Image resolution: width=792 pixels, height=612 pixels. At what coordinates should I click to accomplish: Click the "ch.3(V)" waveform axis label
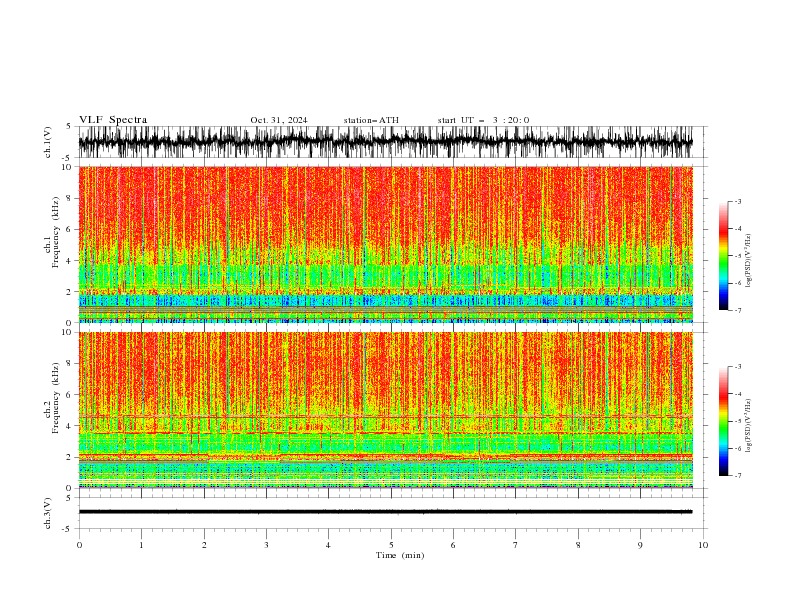coord(48,513)
